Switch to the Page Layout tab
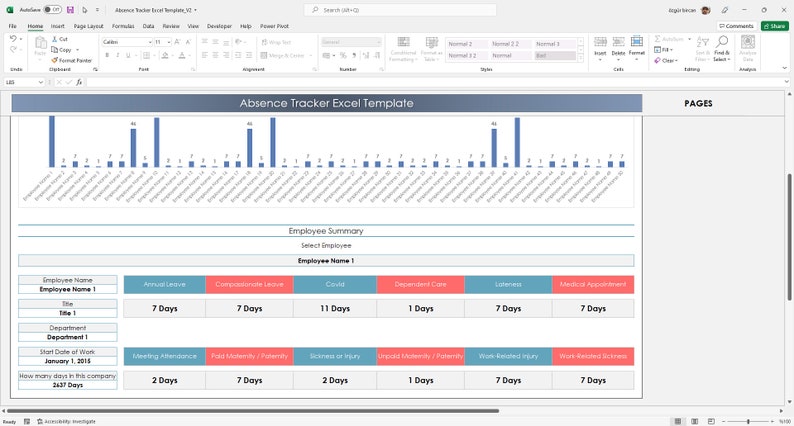 (89, 26)
